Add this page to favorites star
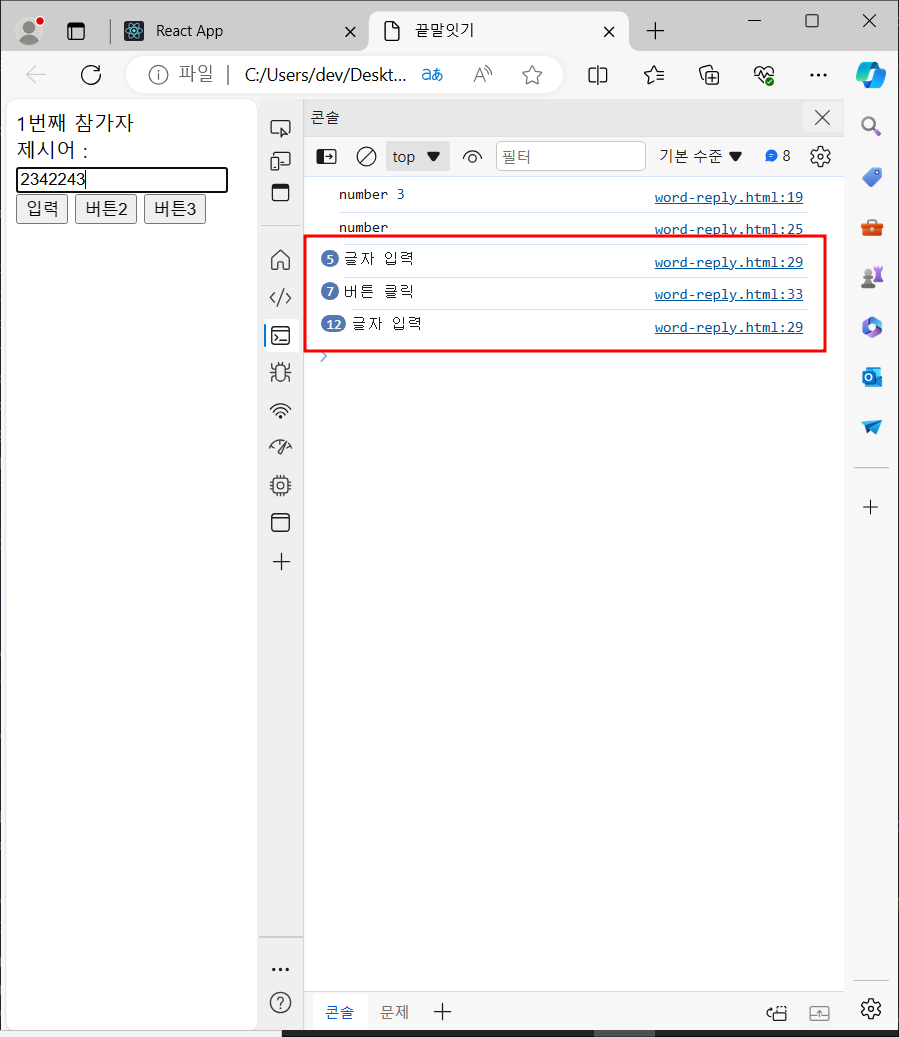The image size is (899, 1037). [532, 75]
